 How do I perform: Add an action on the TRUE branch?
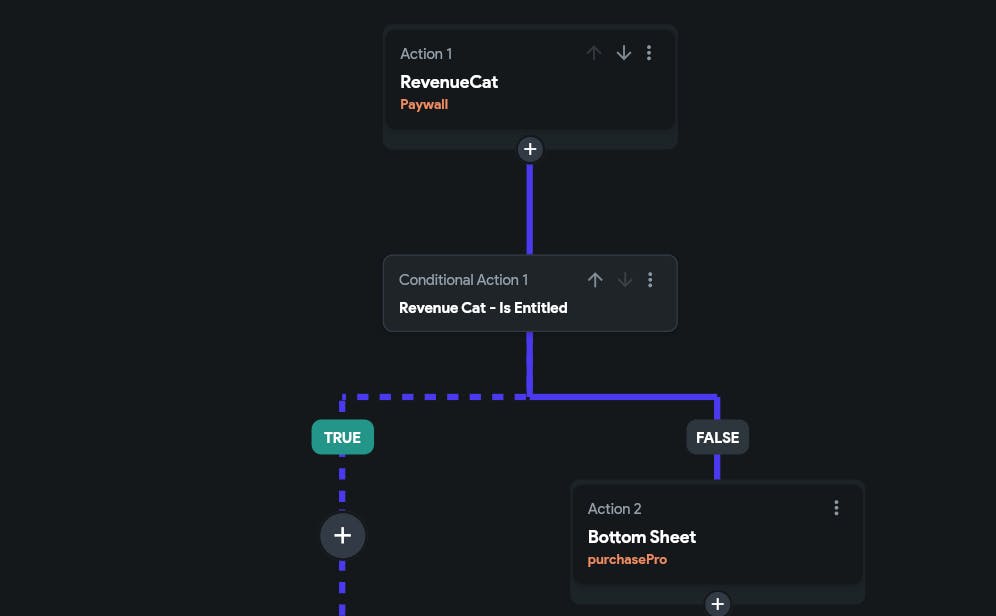tap(342, 535)
